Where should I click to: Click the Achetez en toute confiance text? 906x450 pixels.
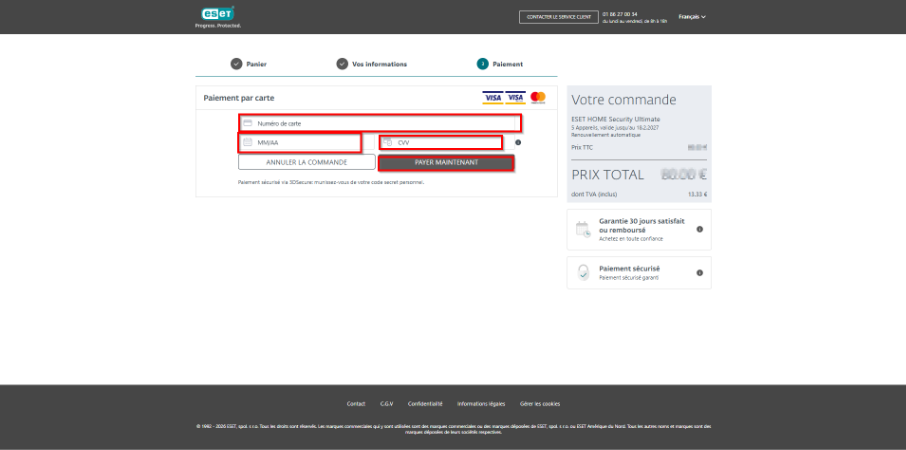click(631, 239)
